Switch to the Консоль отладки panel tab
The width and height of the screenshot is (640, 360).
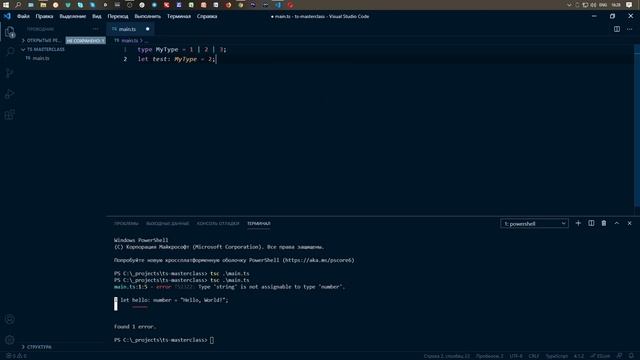(218, 223)
